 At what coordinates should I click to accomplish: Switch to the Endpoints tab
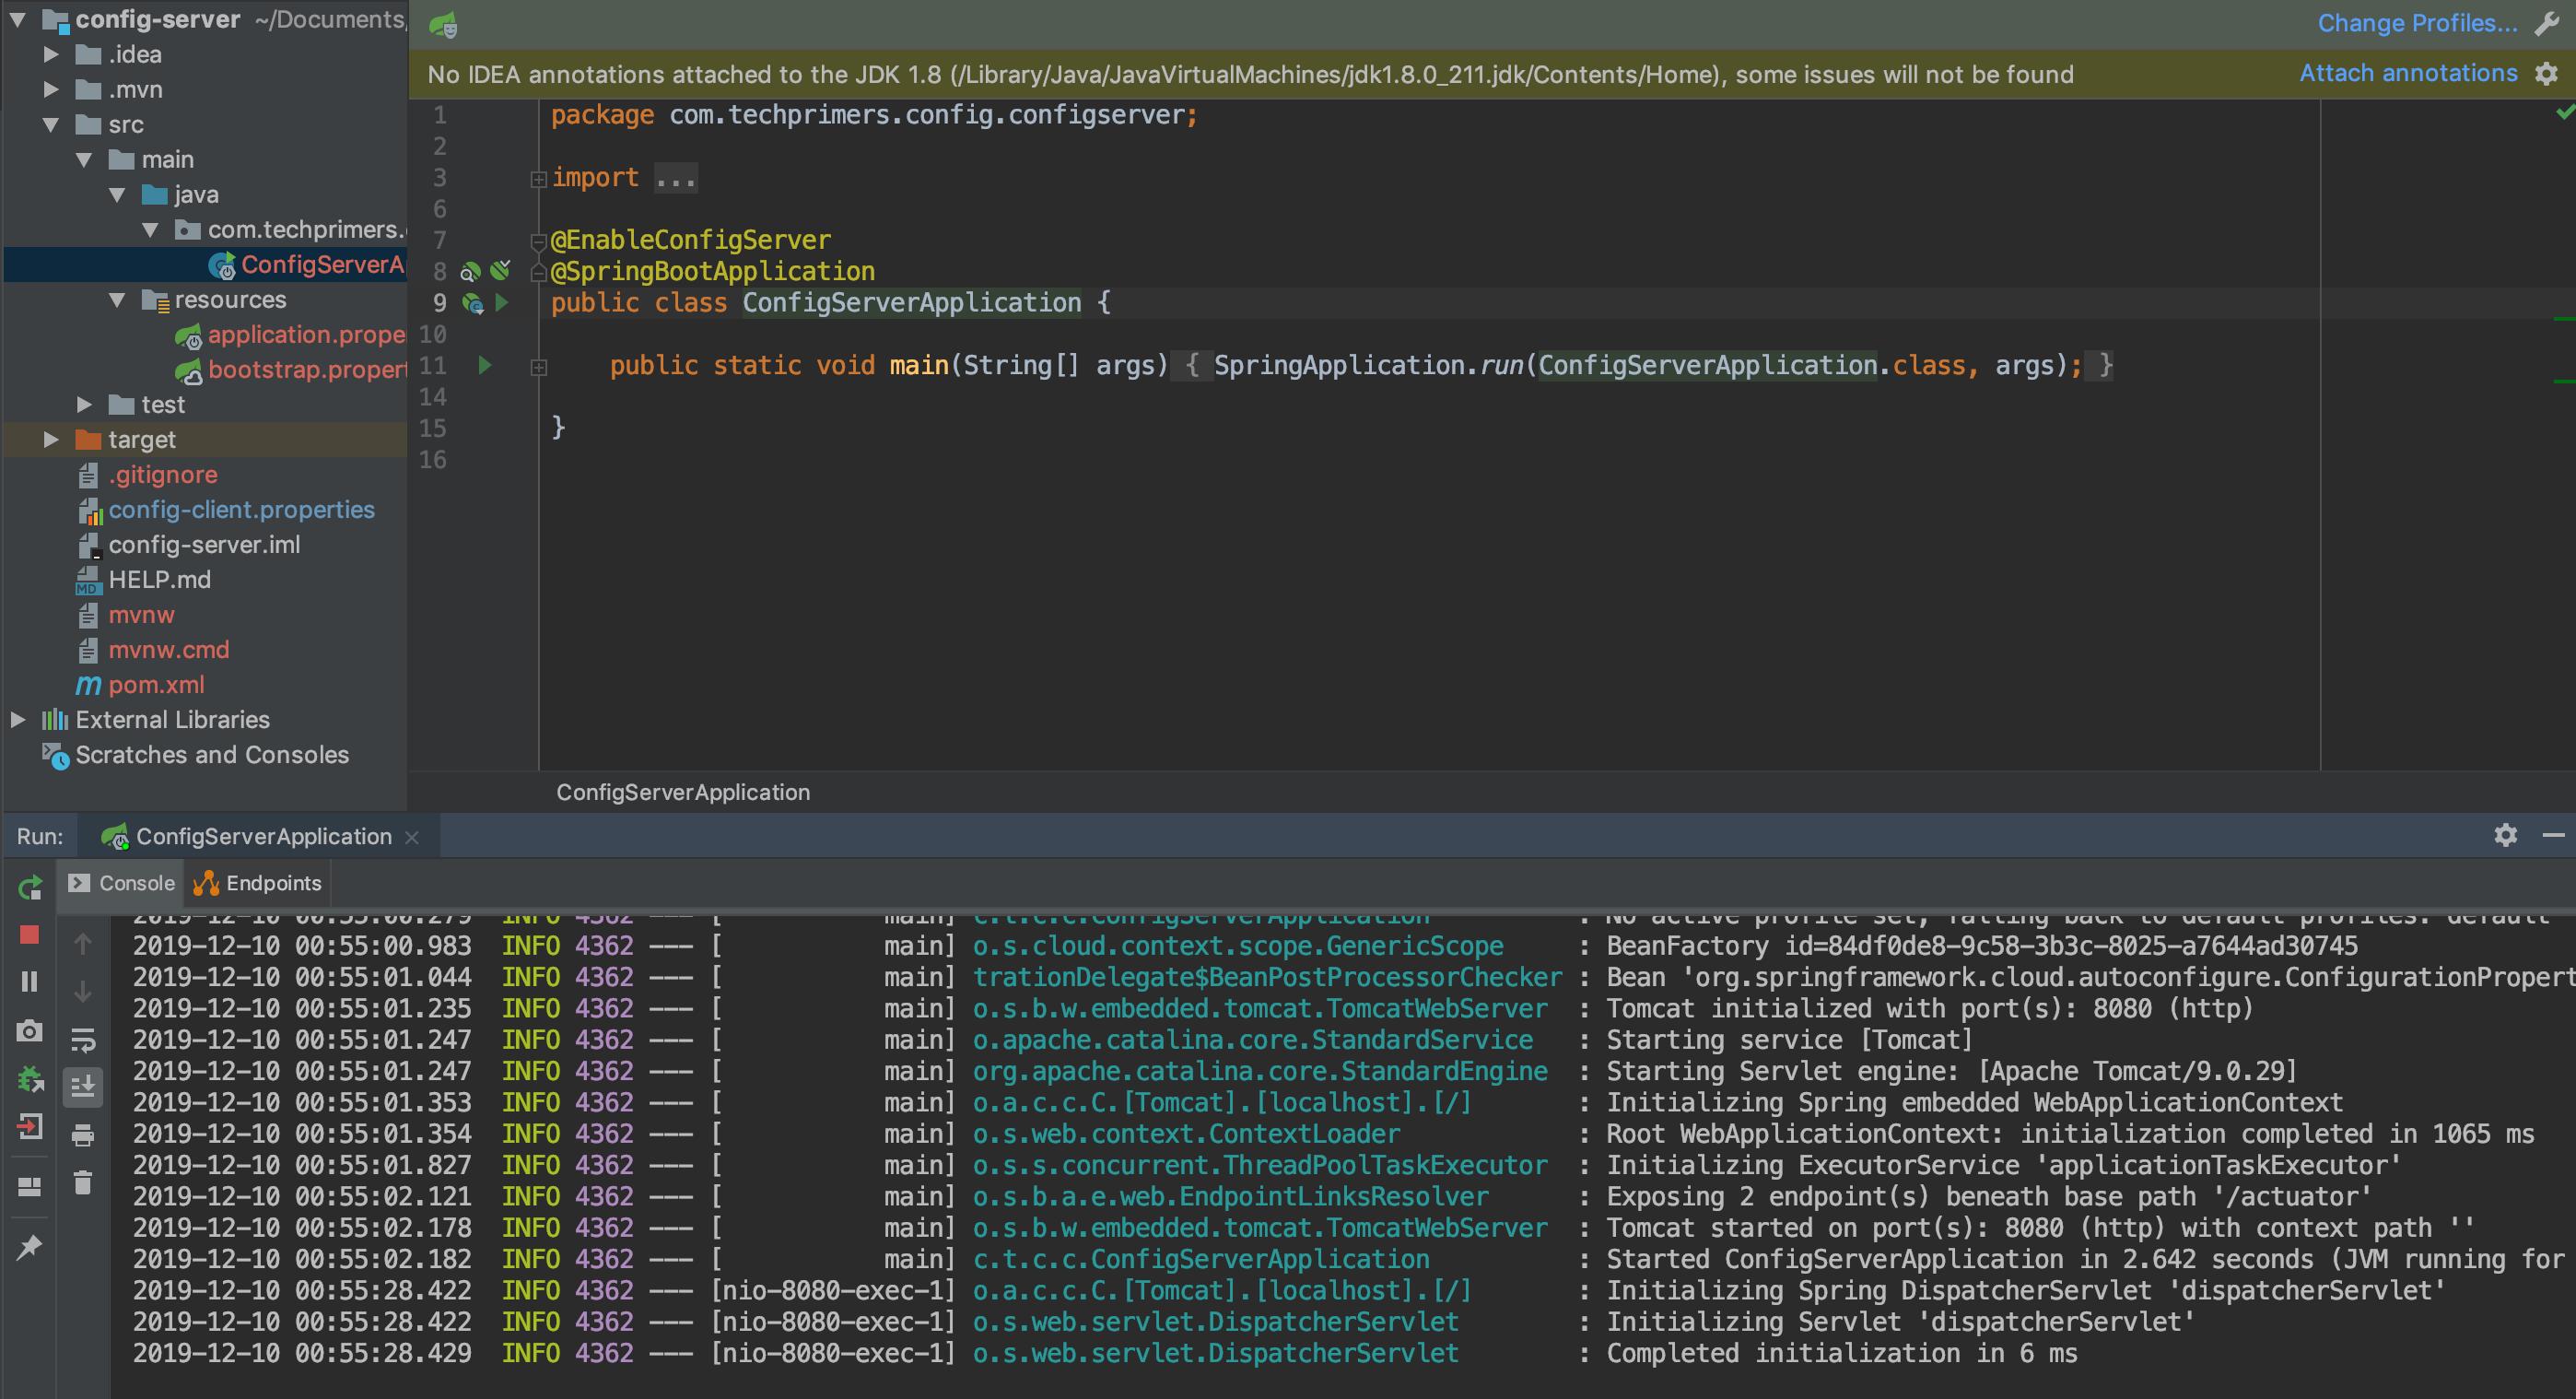tap(258, 883)
